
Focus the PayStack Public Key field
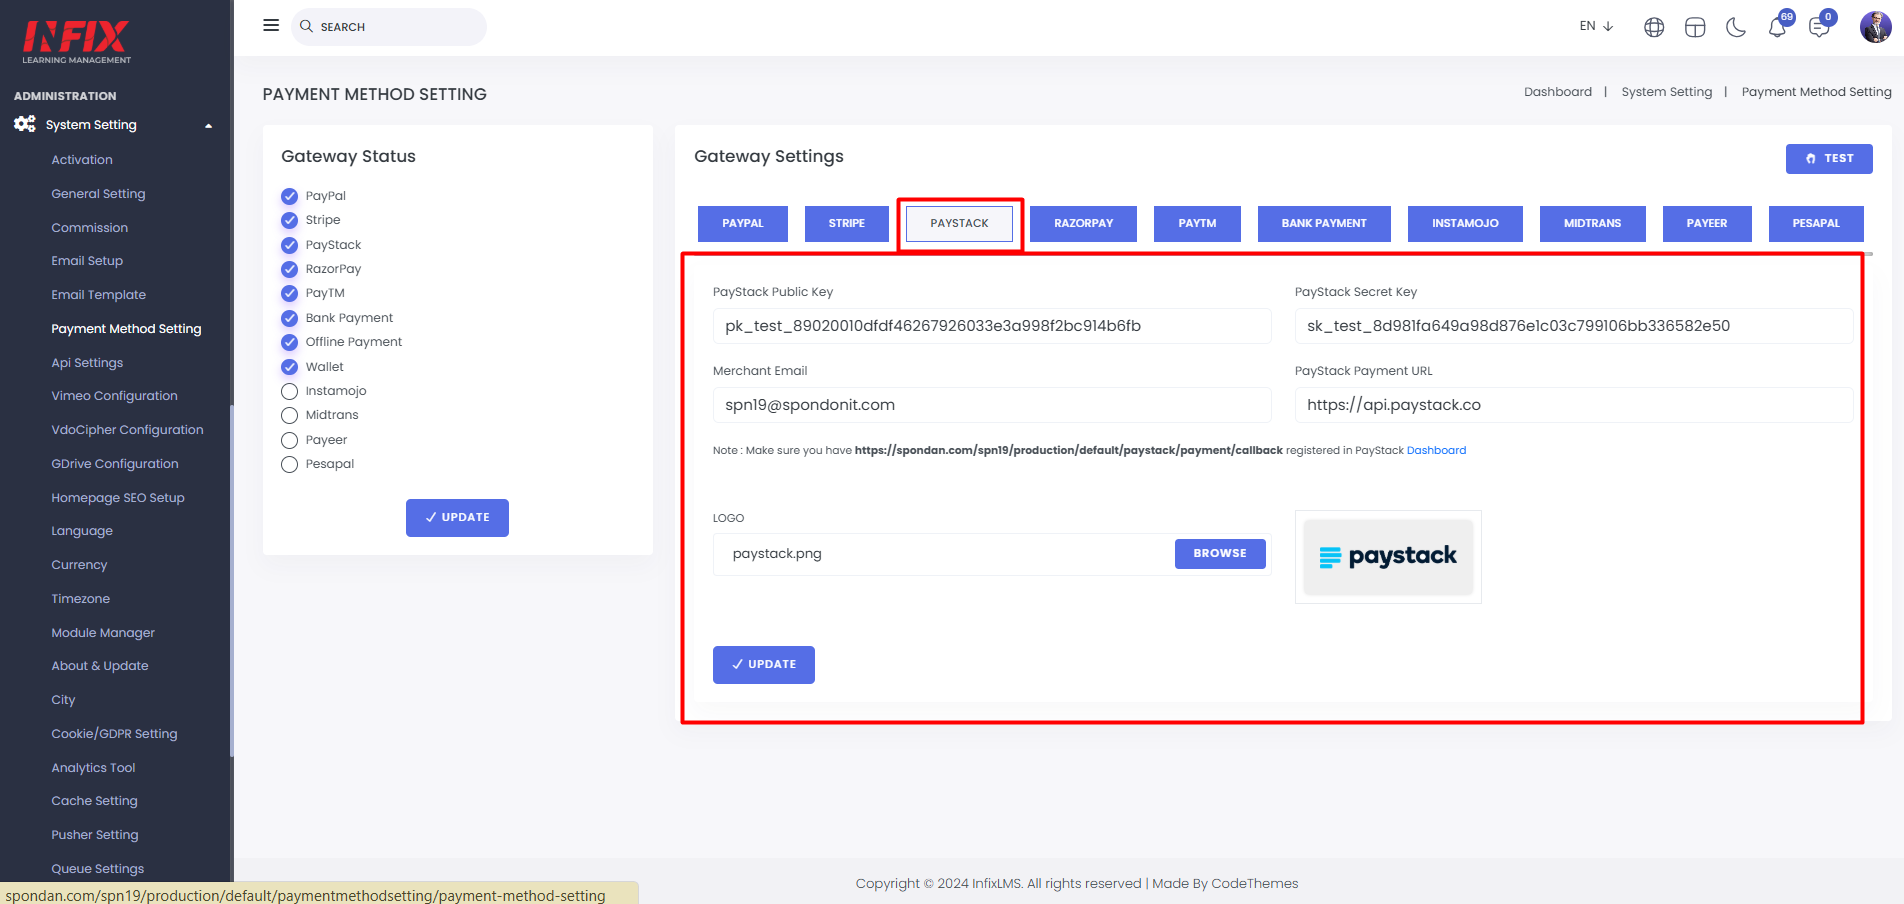992,326
